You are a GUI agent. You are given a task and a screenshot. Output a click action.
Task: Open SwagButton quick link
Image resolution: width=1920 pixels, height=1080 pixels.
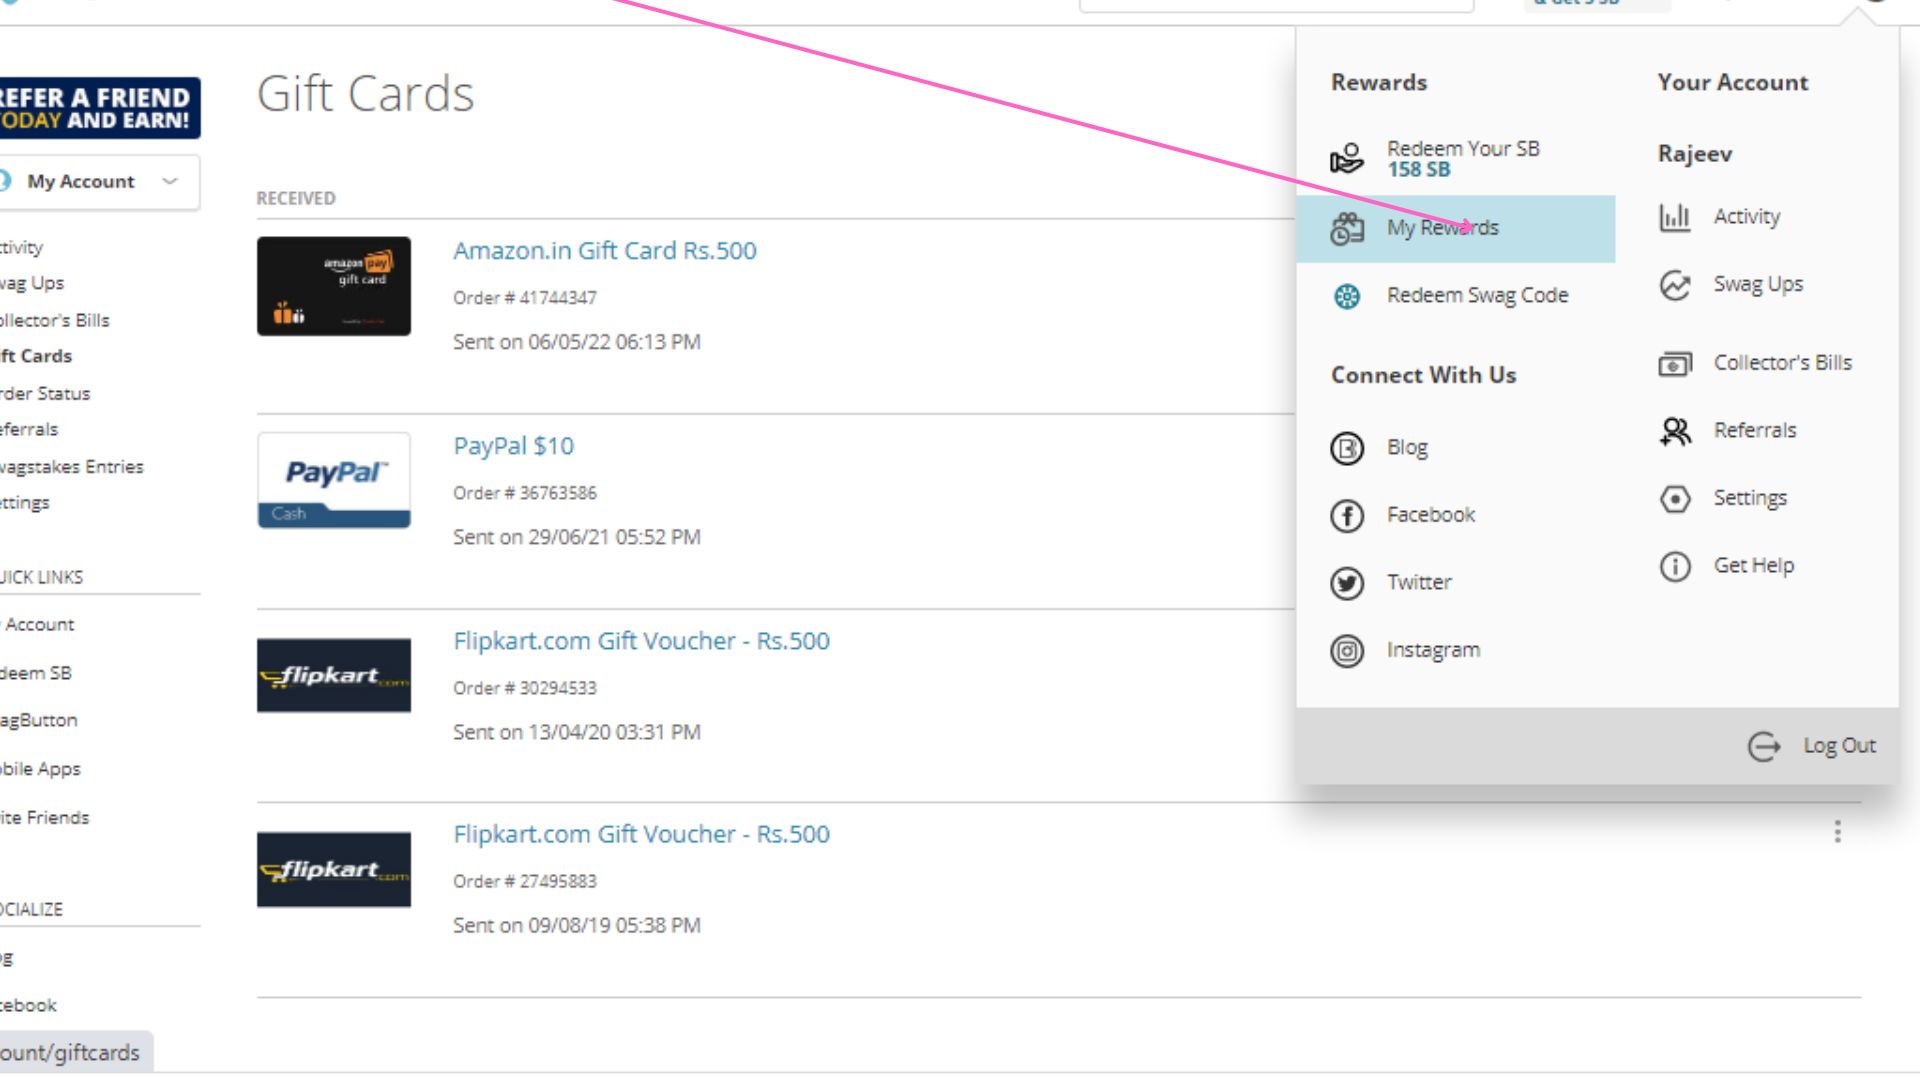coord(38,721)
